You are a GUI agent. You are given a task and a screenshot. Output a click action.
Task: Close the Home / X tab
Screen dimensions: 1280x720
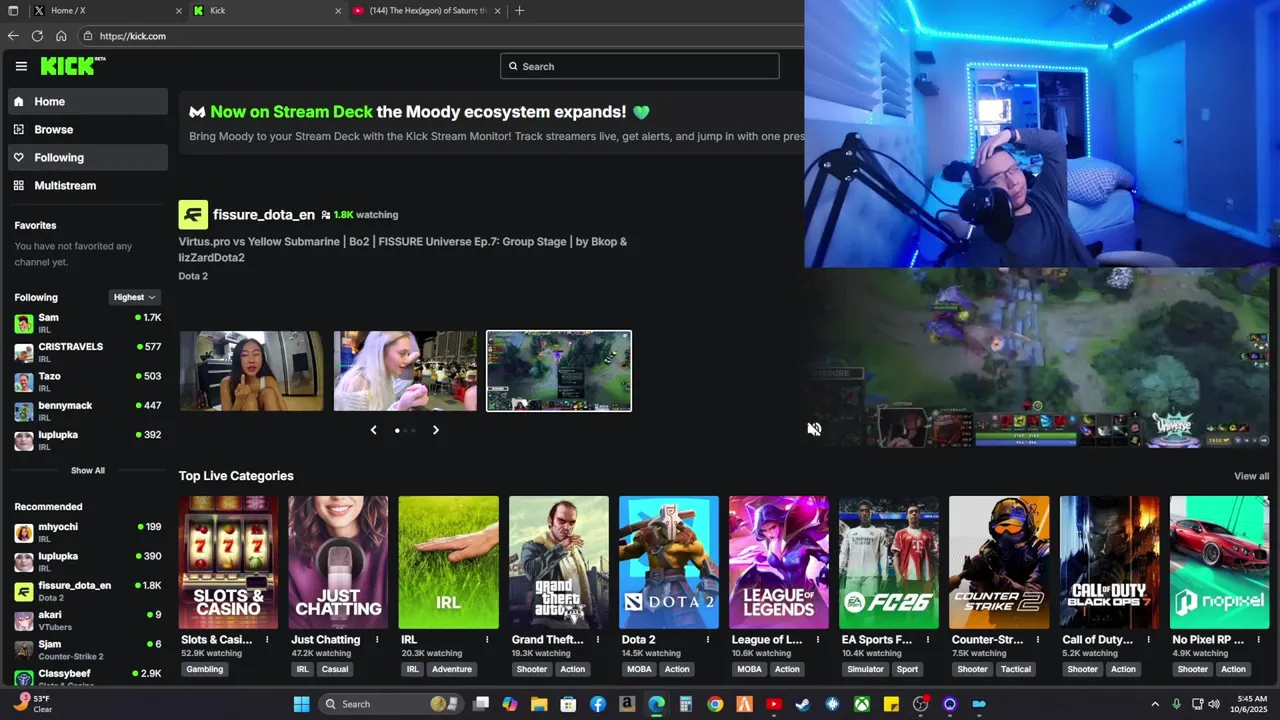point(179,11)
